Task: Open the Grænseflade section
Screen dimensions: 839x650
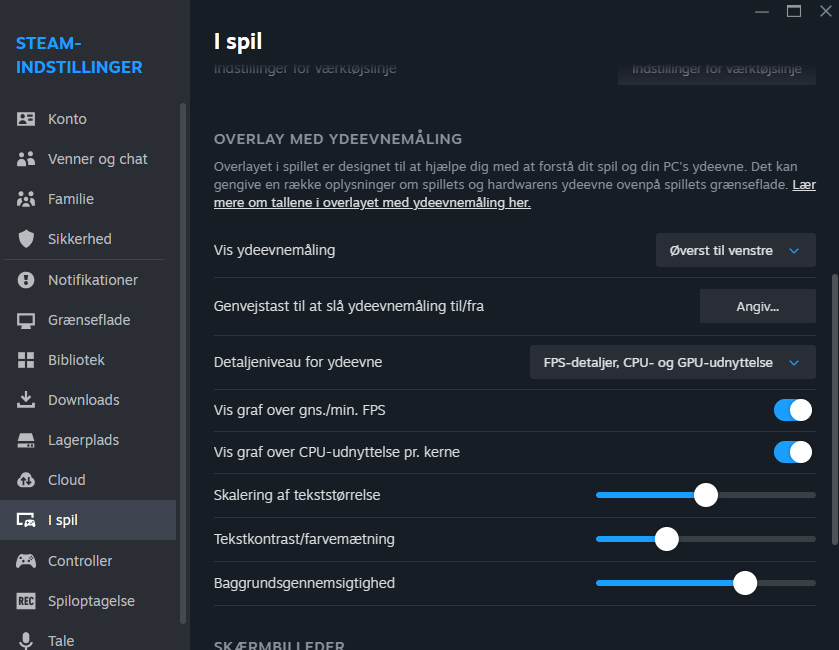Action: 88,320
